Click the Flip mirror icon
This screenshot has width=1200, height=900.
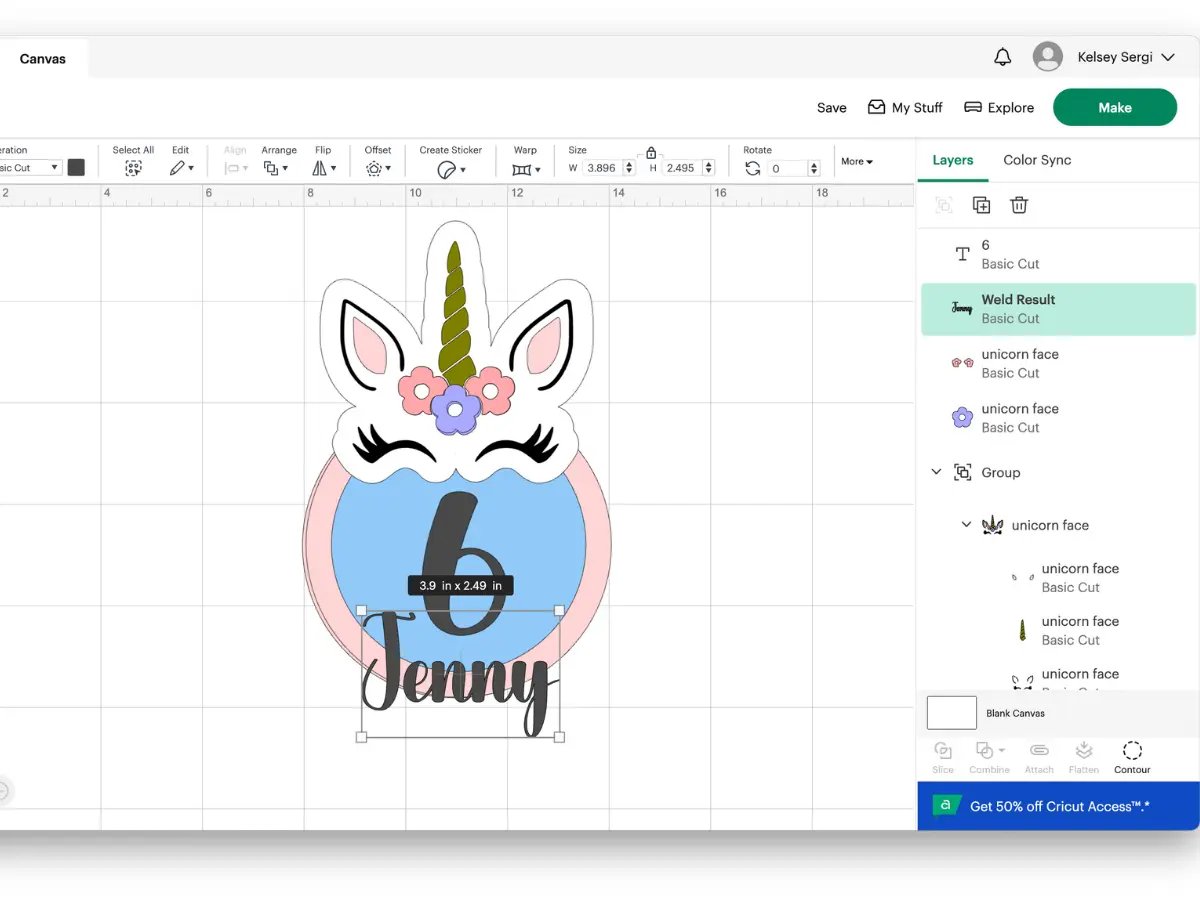click(x=319, y=169)
